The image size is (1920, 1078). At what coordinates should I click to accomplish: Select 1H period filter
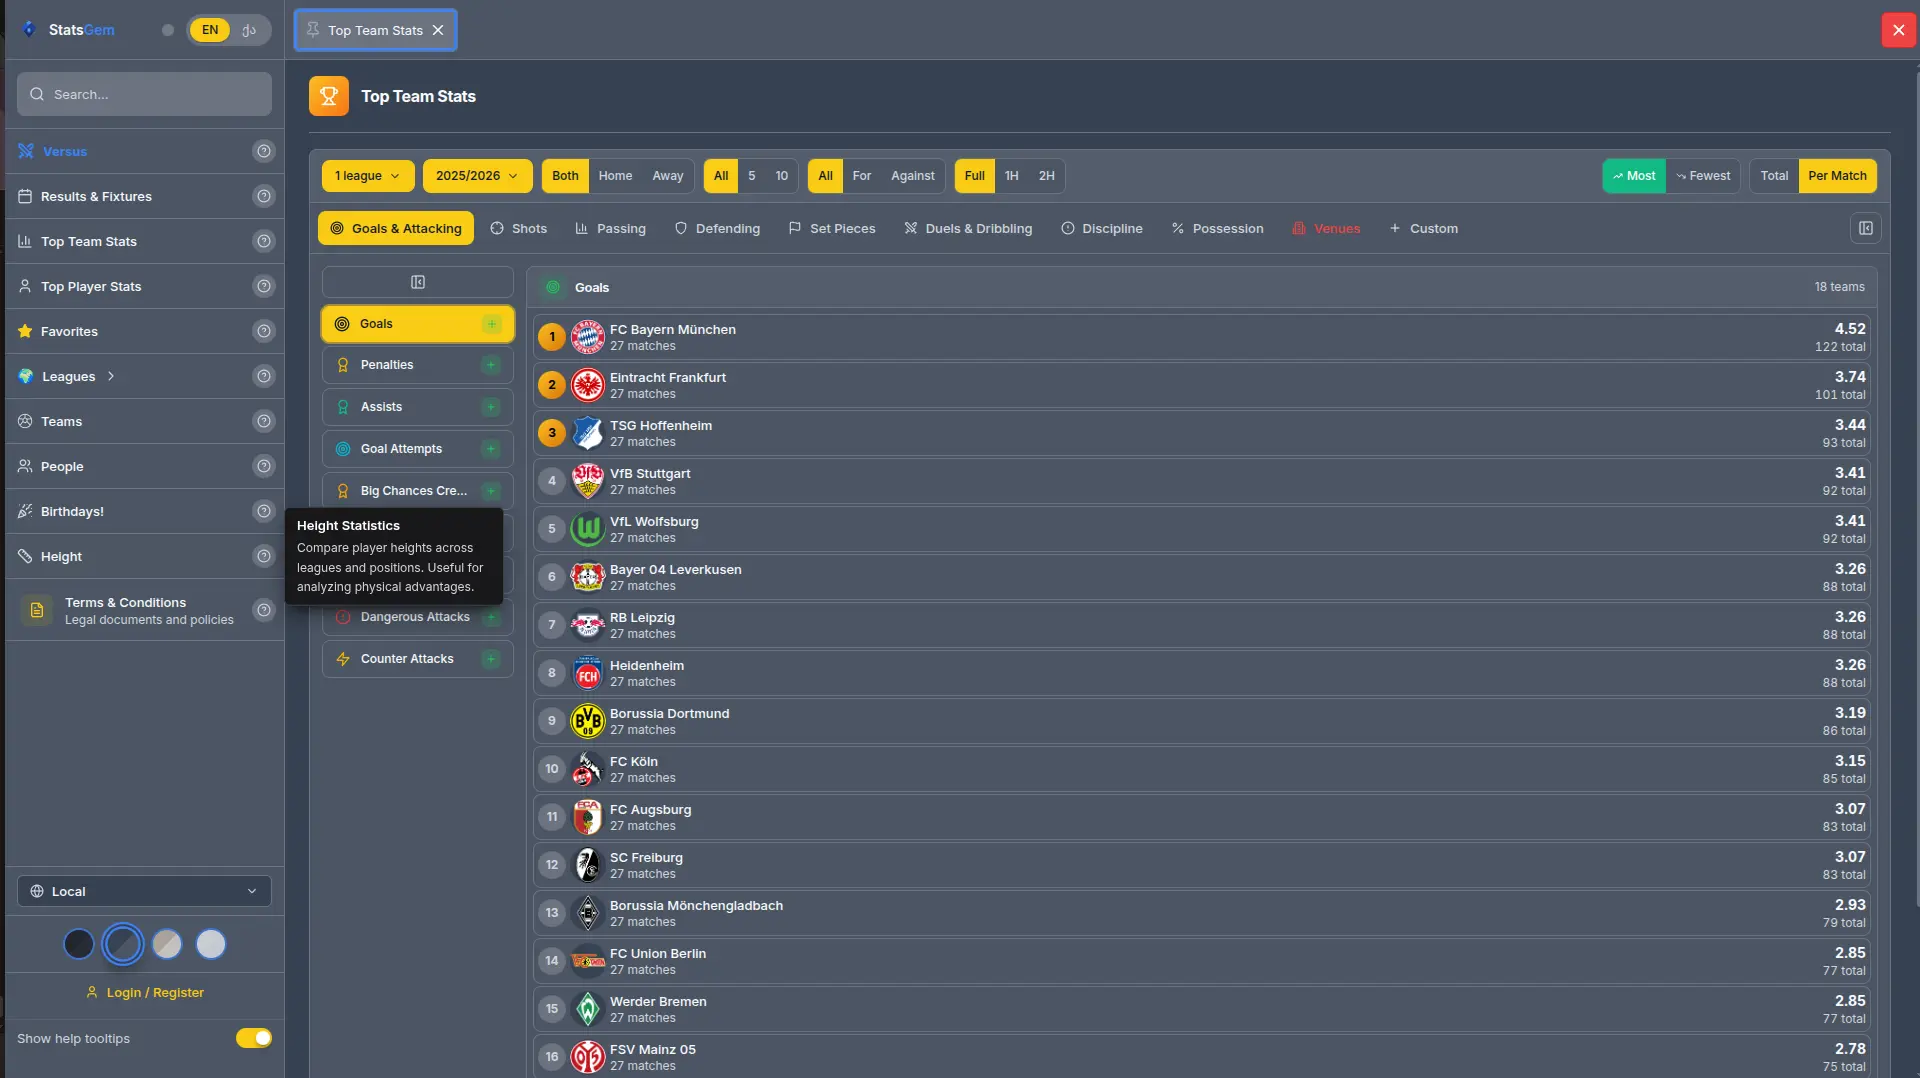(x=1012, y=176)
